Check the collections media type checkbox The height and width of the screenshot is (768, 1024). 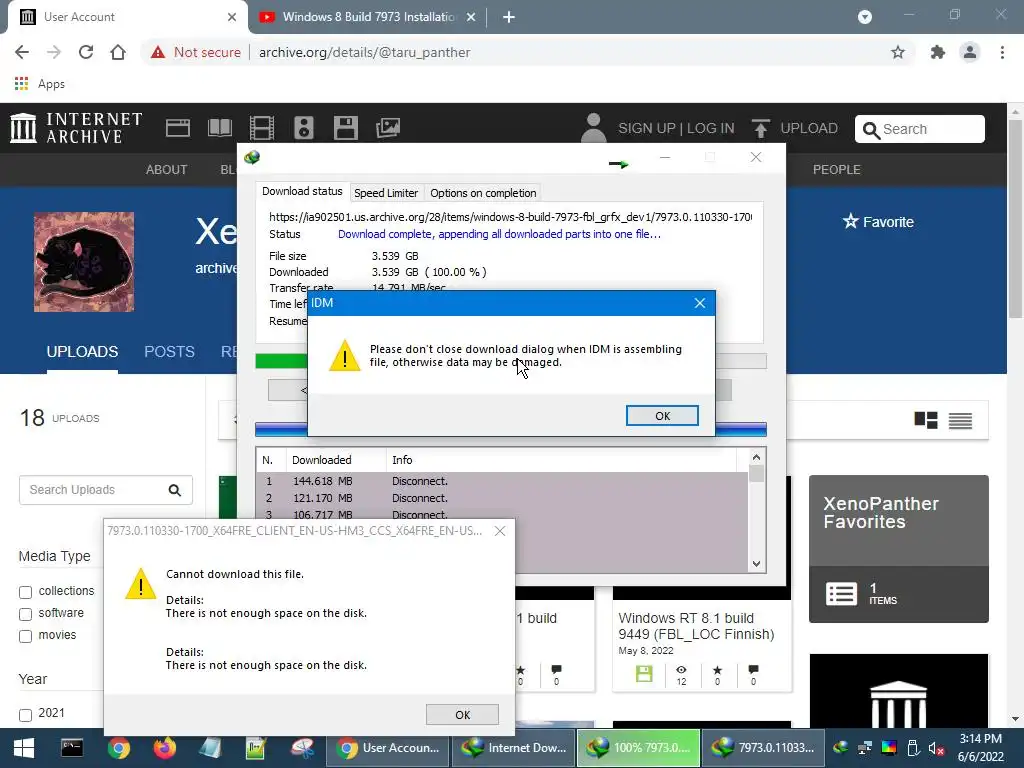pyautogui.click(x=25, y=592)
